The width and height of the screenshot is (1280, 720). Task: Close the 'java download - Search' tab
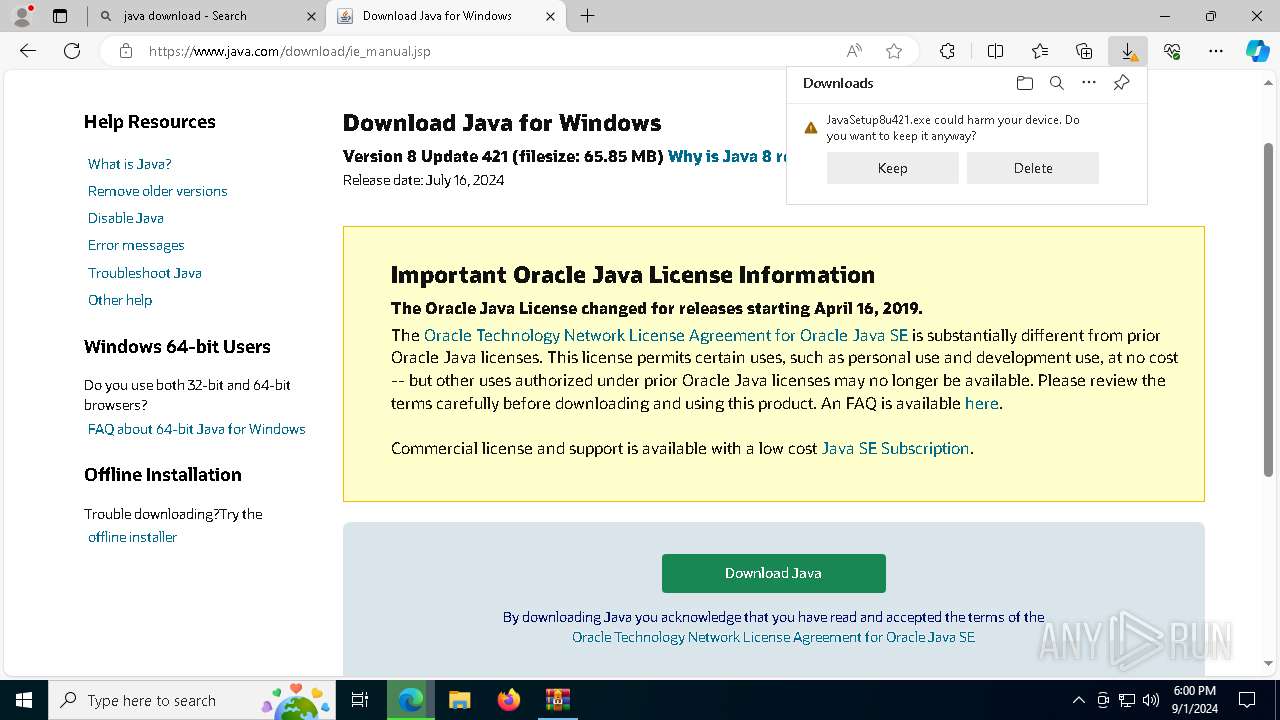311,16
